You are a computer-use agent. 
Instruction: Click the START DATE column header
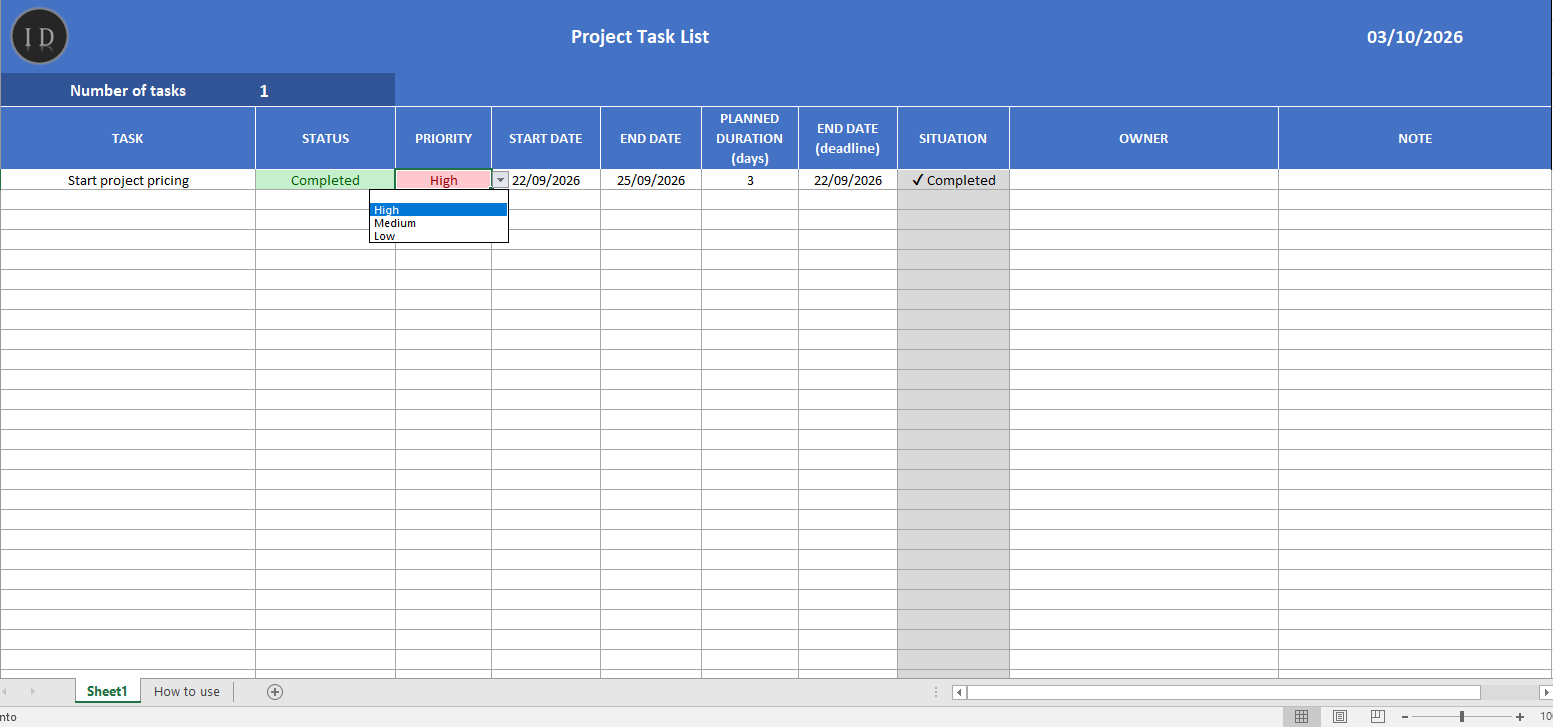click(x=546, y=138)
